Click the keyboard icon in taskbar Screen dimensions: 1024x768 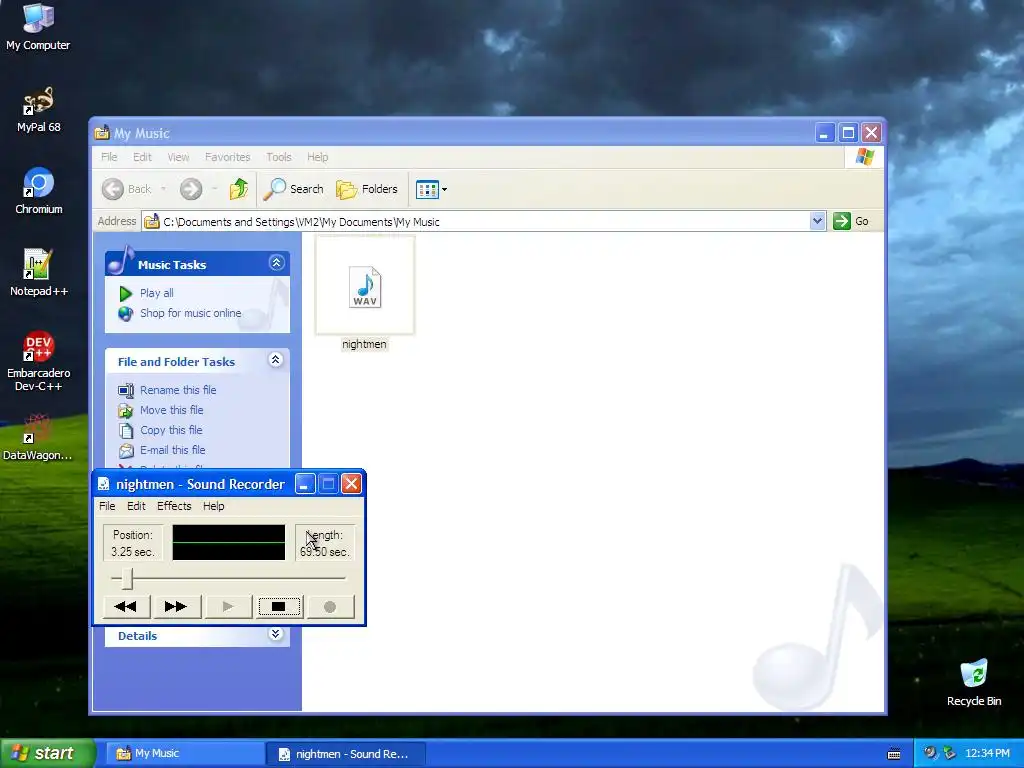894,754
